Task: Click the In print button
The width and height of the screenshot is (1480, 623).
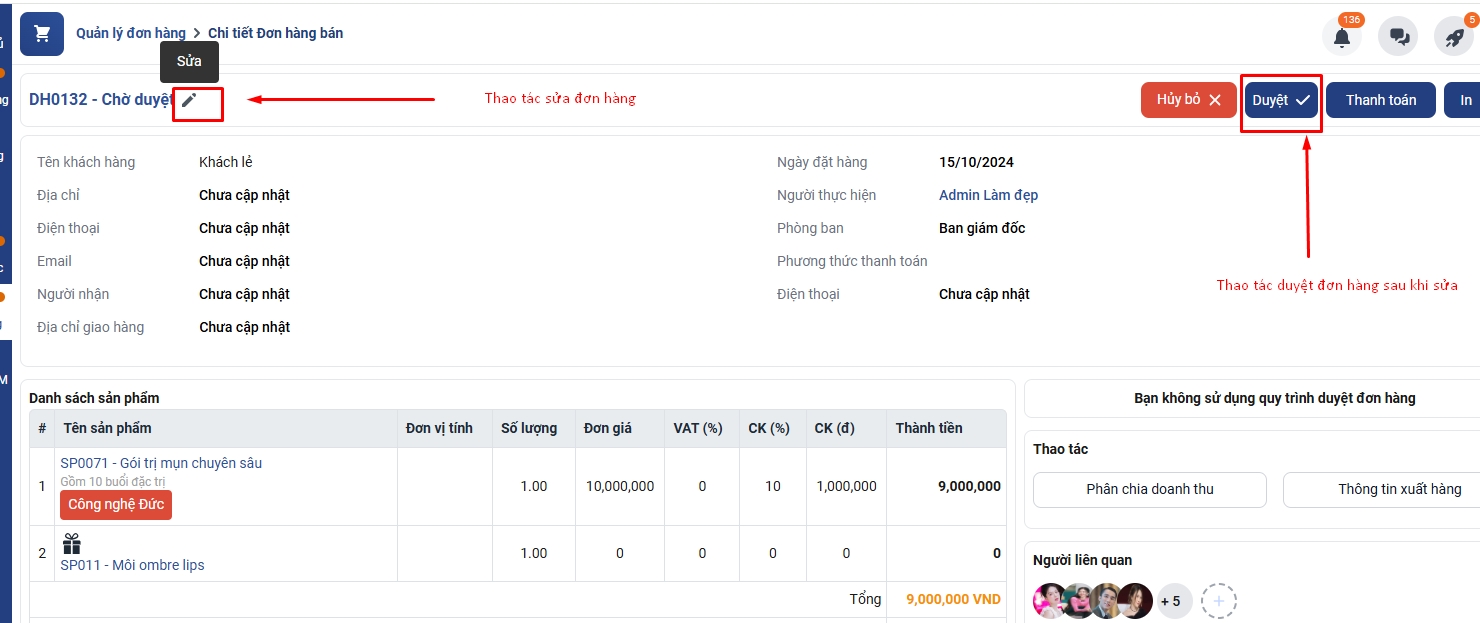Action: point(1464,100)
